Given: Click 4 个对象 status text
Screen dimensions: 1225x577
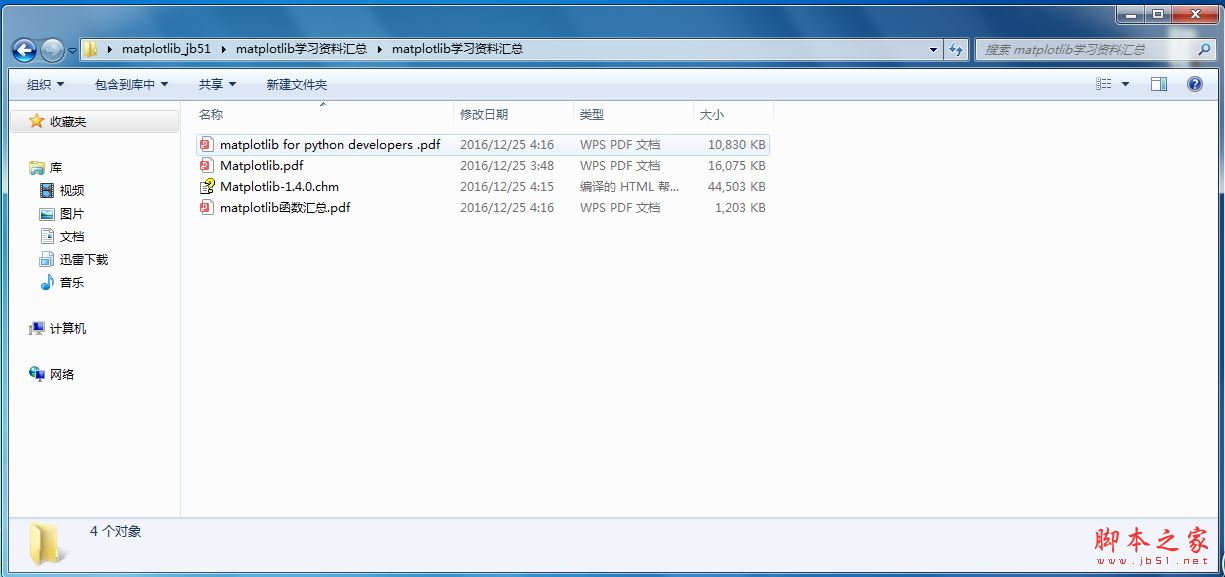Looking at the screenshot, I should [x=116, y=532].
